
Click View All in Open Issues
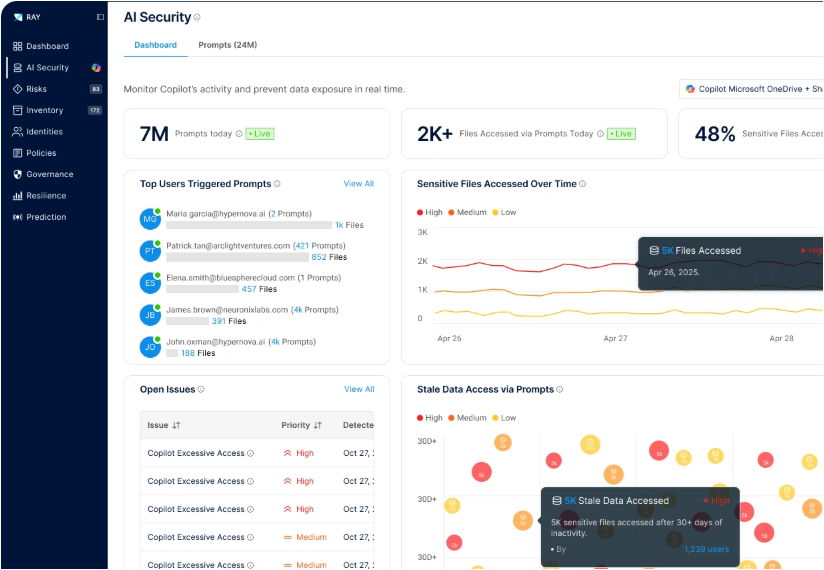tap(359, 389)
